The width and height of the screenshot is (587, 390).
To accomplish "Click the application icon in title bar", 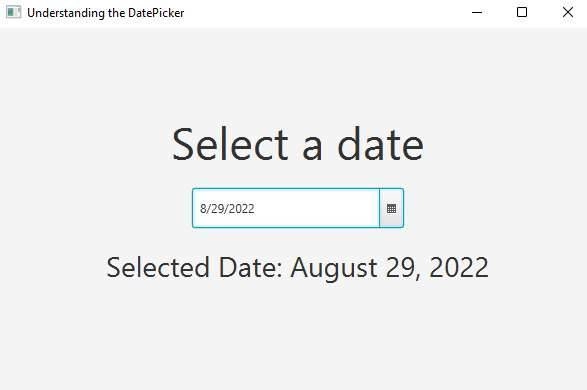I will (13, 12).
